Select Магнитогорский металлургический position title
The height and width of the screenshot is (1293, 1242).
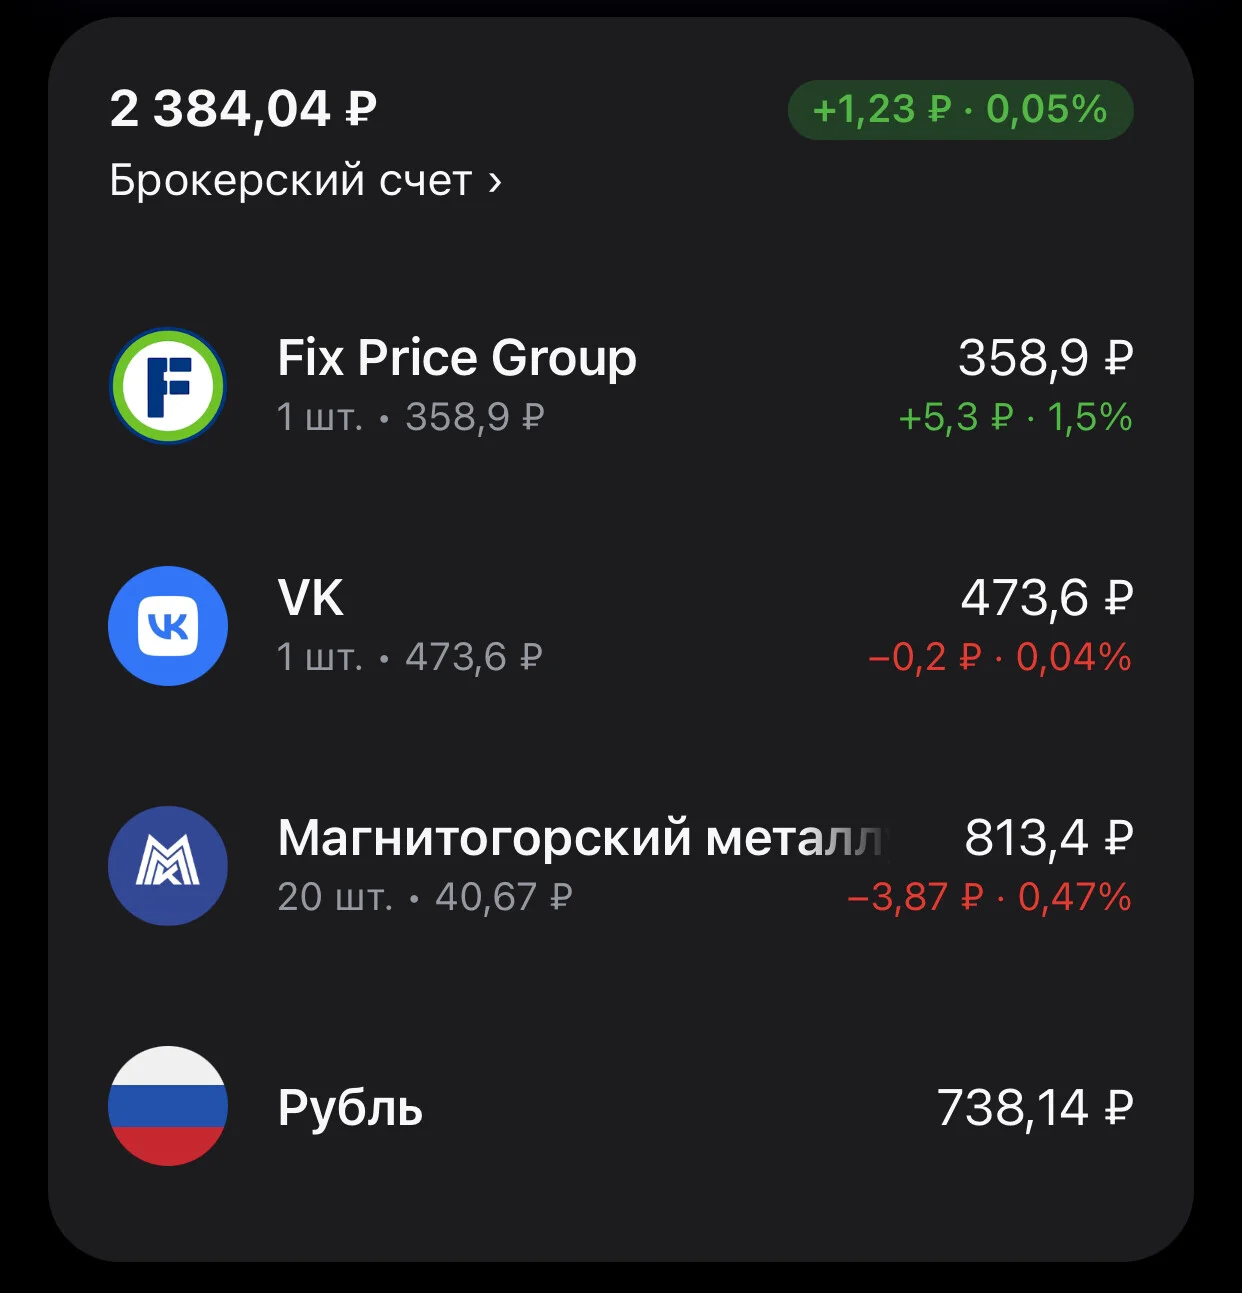click(x=583, y=838)
